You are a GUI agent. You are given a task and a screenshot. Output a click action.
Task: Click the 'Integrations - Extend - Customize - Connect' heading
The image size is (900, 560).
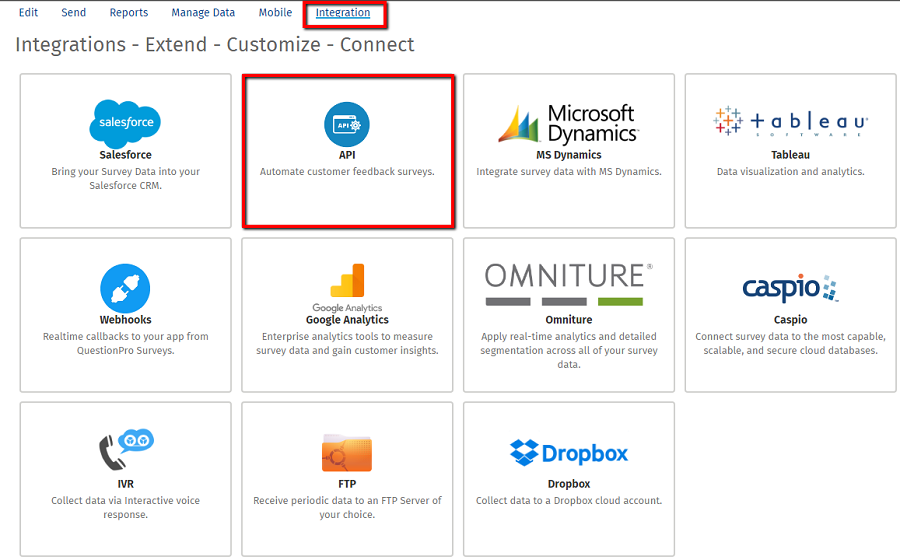click(215, 44)
